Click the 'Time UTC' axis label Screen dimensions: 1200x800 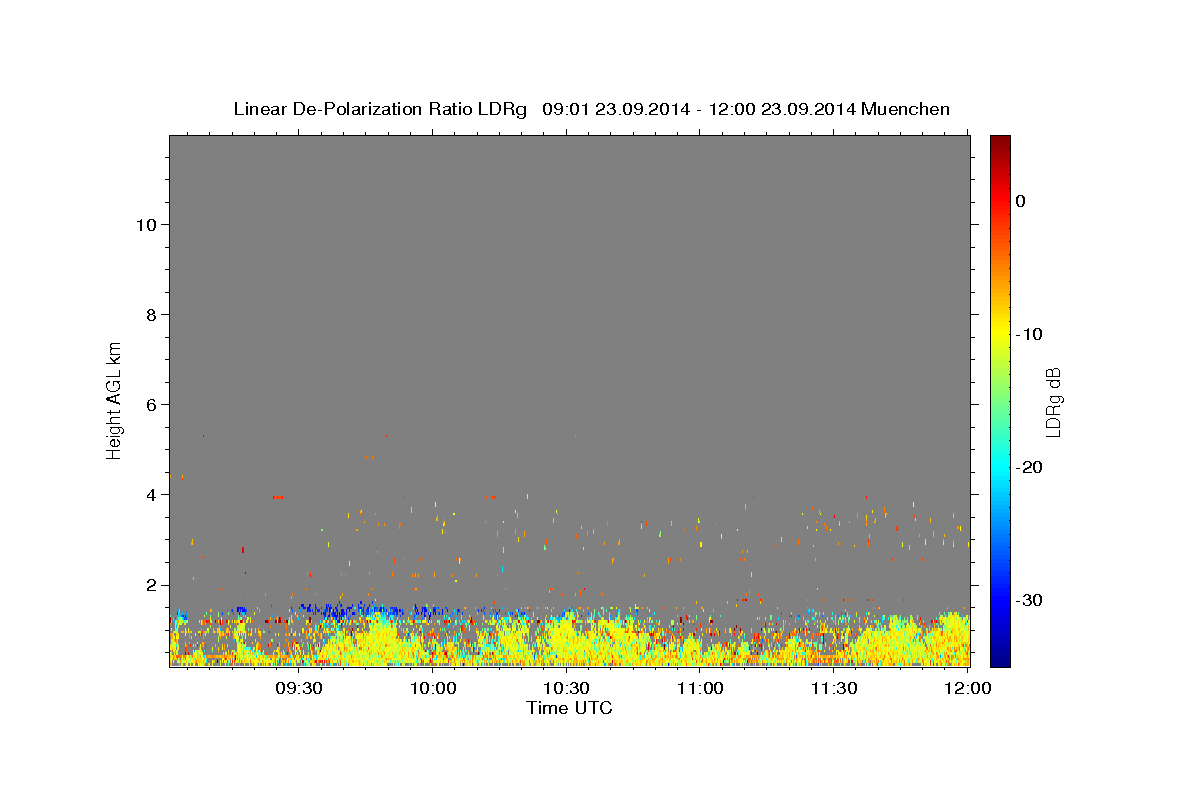pos(569,708)
